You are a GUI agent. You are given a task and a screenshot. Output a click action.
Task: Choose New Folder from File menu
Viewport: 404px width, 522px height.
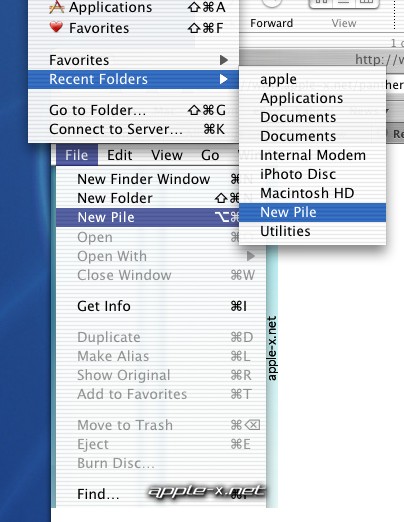click(148, 198)
